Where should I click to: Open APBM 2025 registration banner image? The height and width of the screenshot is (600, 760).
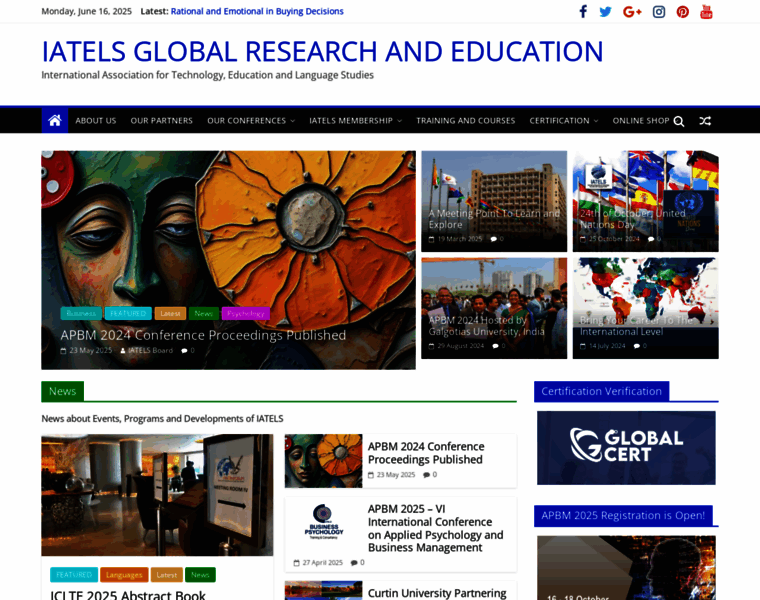[x=626, y=568]
